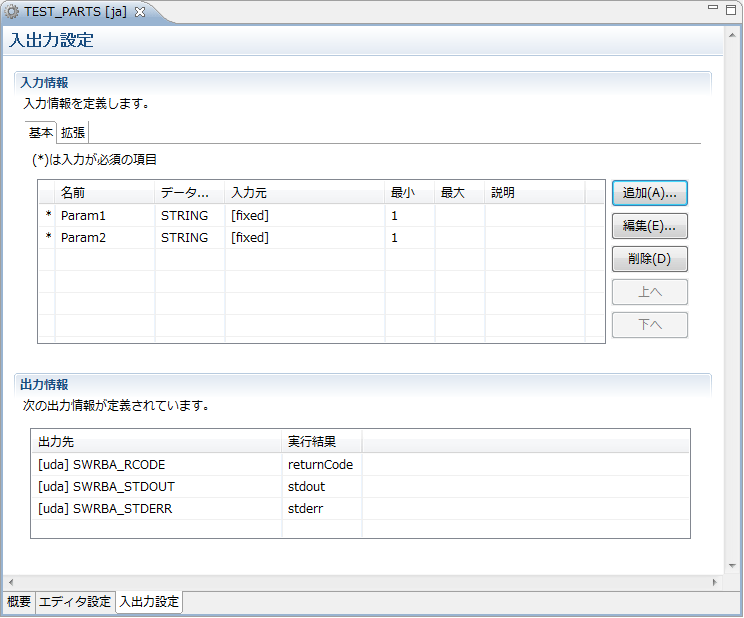This screenshot has width=744, height=618.
Task: Click the 追加(A)... button
Action: pos(650,193)
